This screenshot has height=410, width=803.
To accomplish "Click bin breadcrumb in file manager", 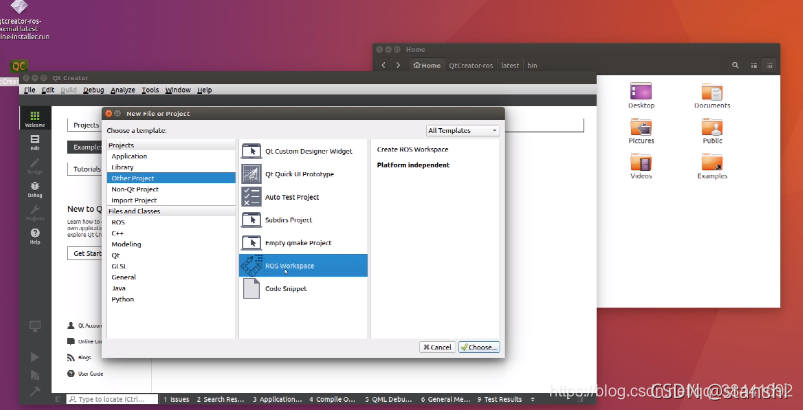I will click(532, 66).
